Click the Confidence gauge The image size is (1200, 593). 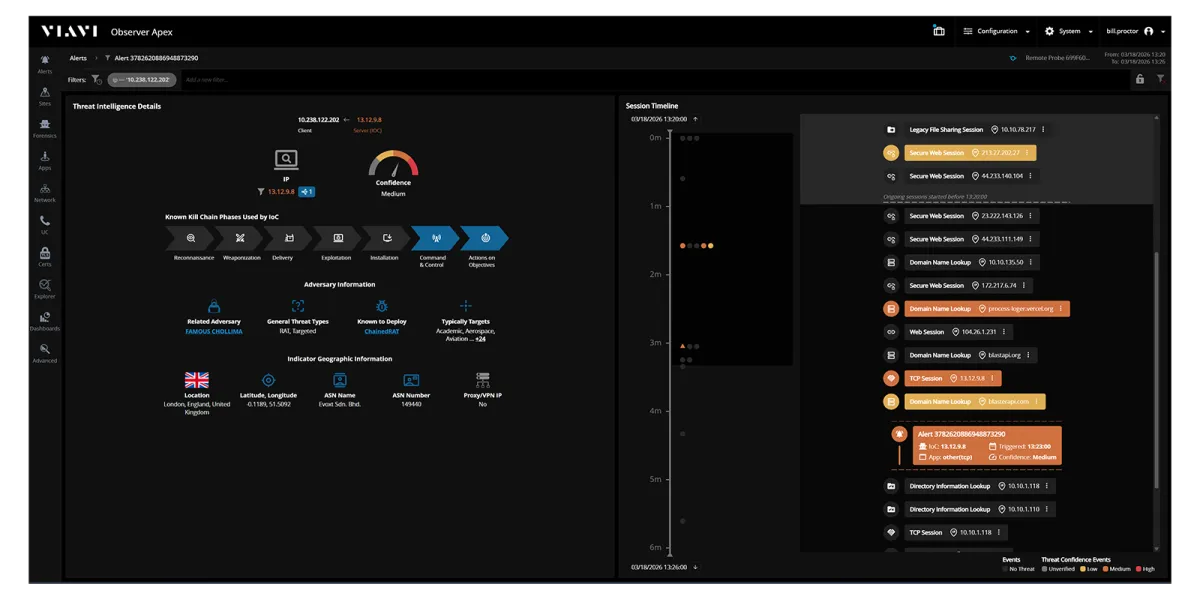click(393, 166)
